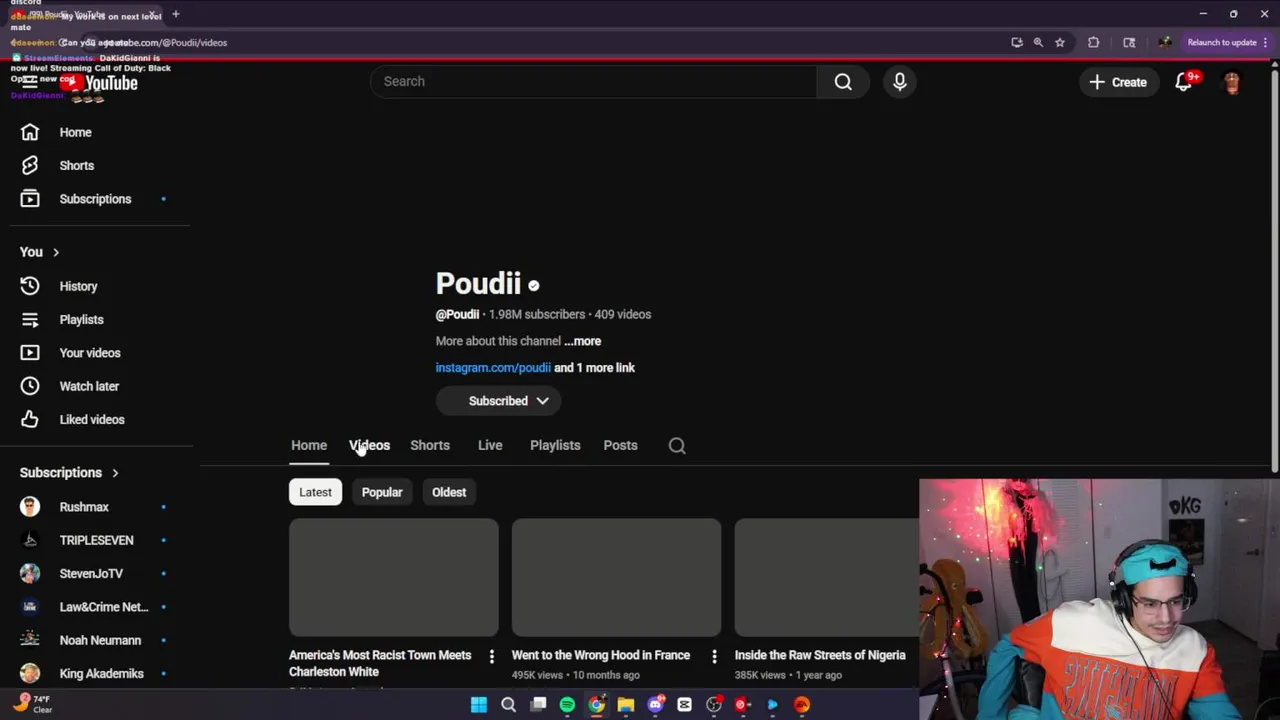Open the YouTube account avatar menu
The height and width of the screenshot is (720, 1280).
click(1231, 82)
